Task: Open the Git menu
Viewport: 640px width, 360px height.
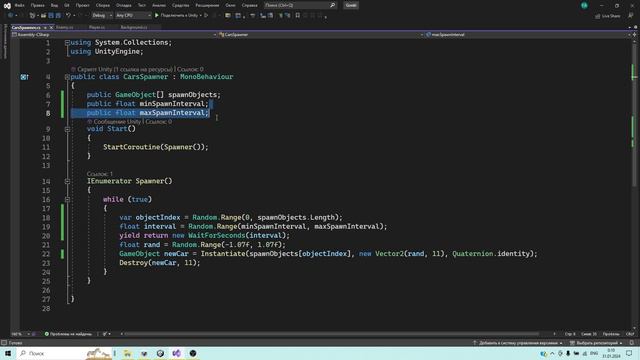Action: click(x=67, y=5)
